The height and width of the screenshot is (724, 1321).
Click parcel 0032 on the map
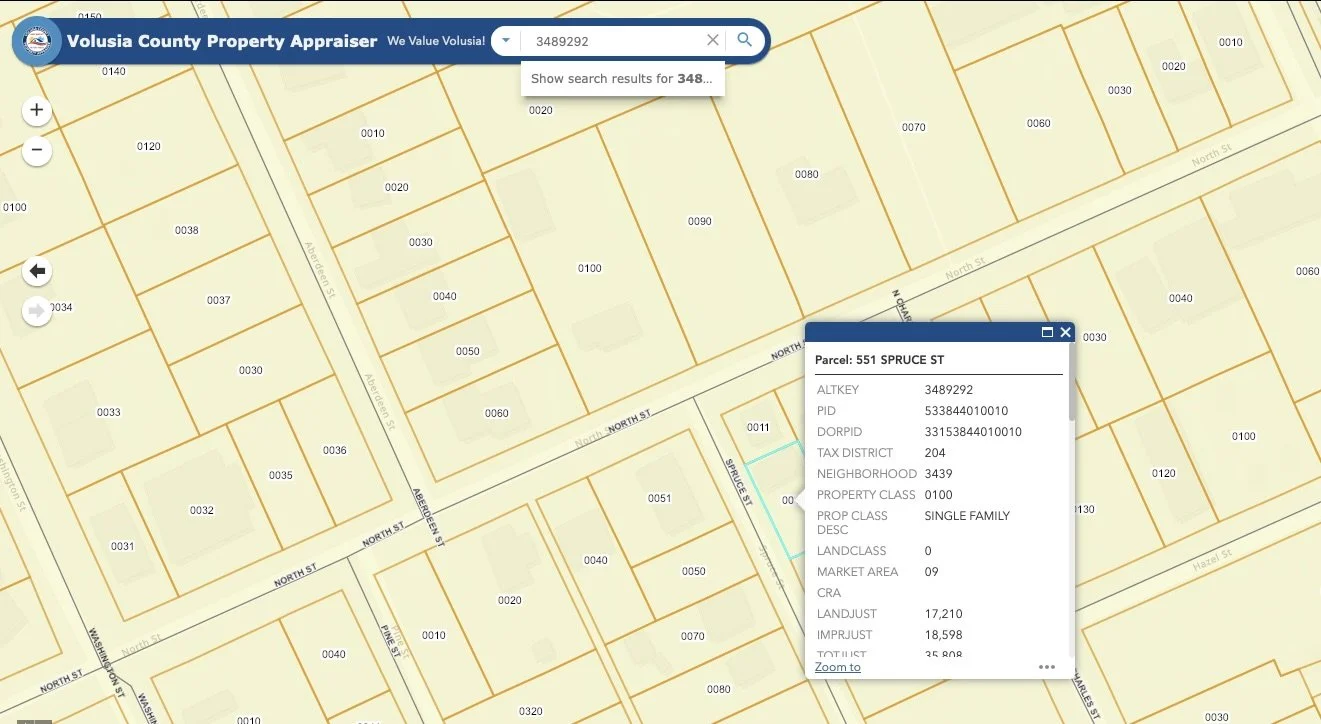(202, 510)
